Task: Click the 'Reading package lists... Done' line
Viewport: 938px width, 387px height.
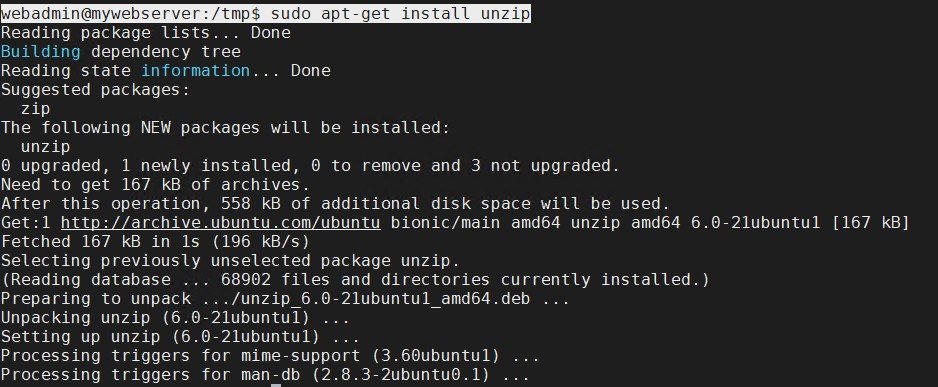Action: point(145,32)
